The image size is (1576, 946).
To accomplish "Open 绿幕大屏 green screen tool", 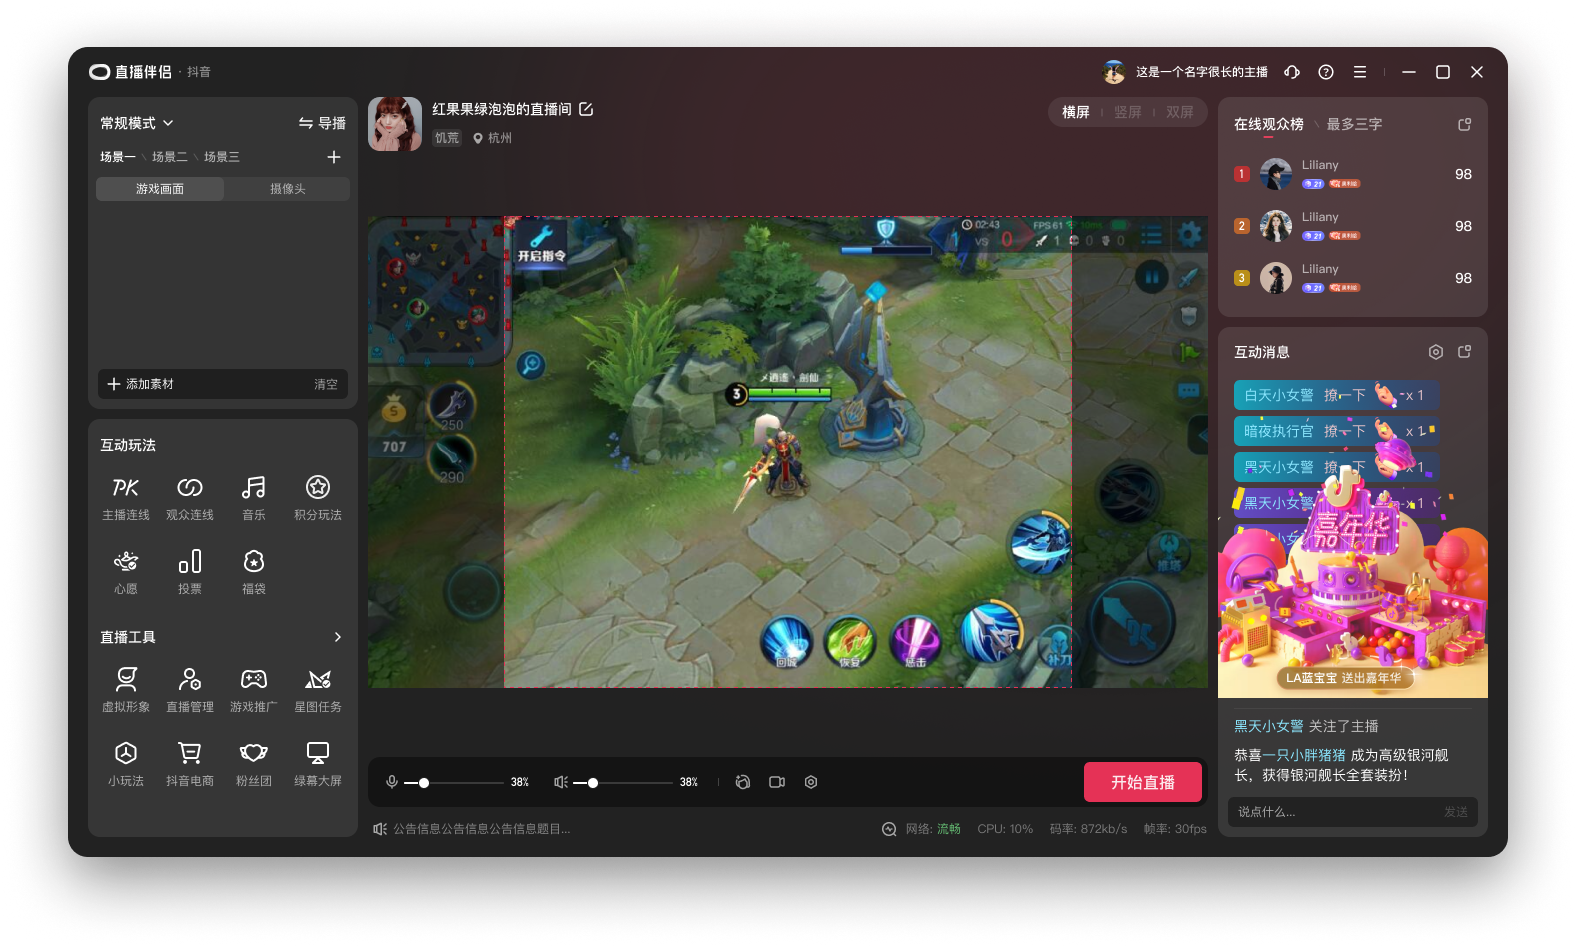I will [x=318, y=764].
